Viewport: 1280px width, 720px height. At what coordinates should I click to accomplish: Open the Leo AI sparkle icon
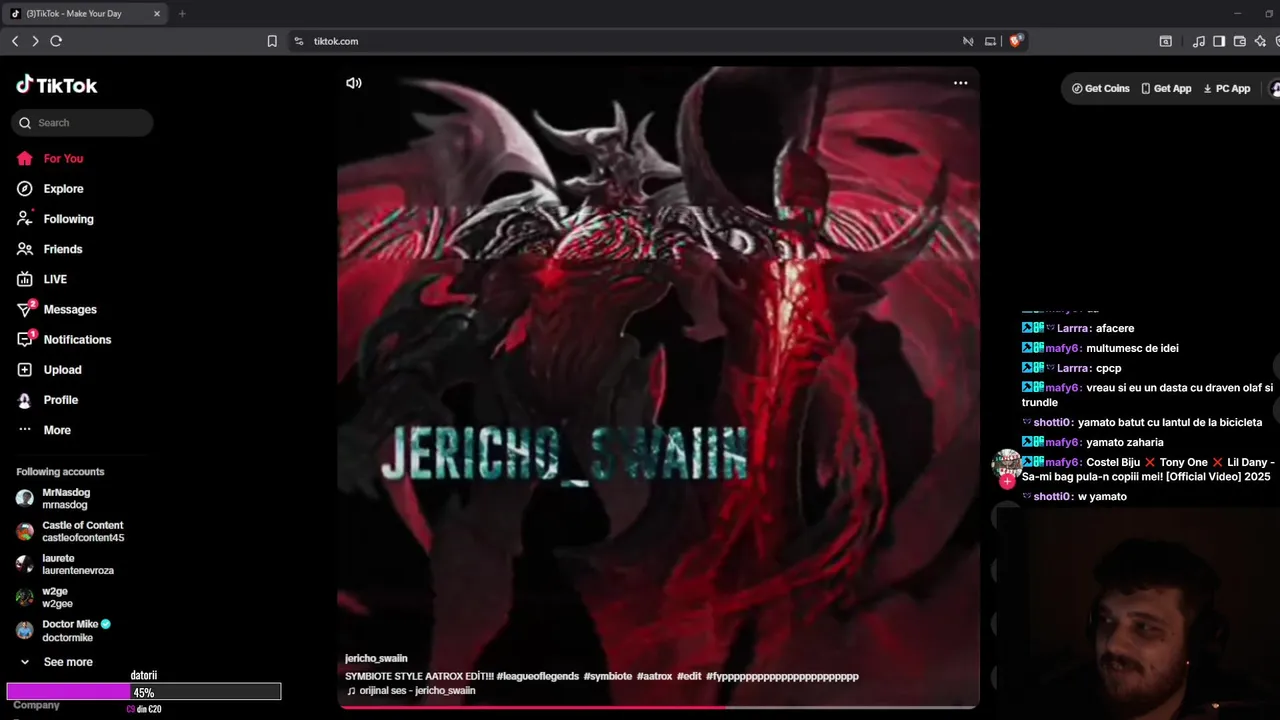click(x=1260, y=41)
